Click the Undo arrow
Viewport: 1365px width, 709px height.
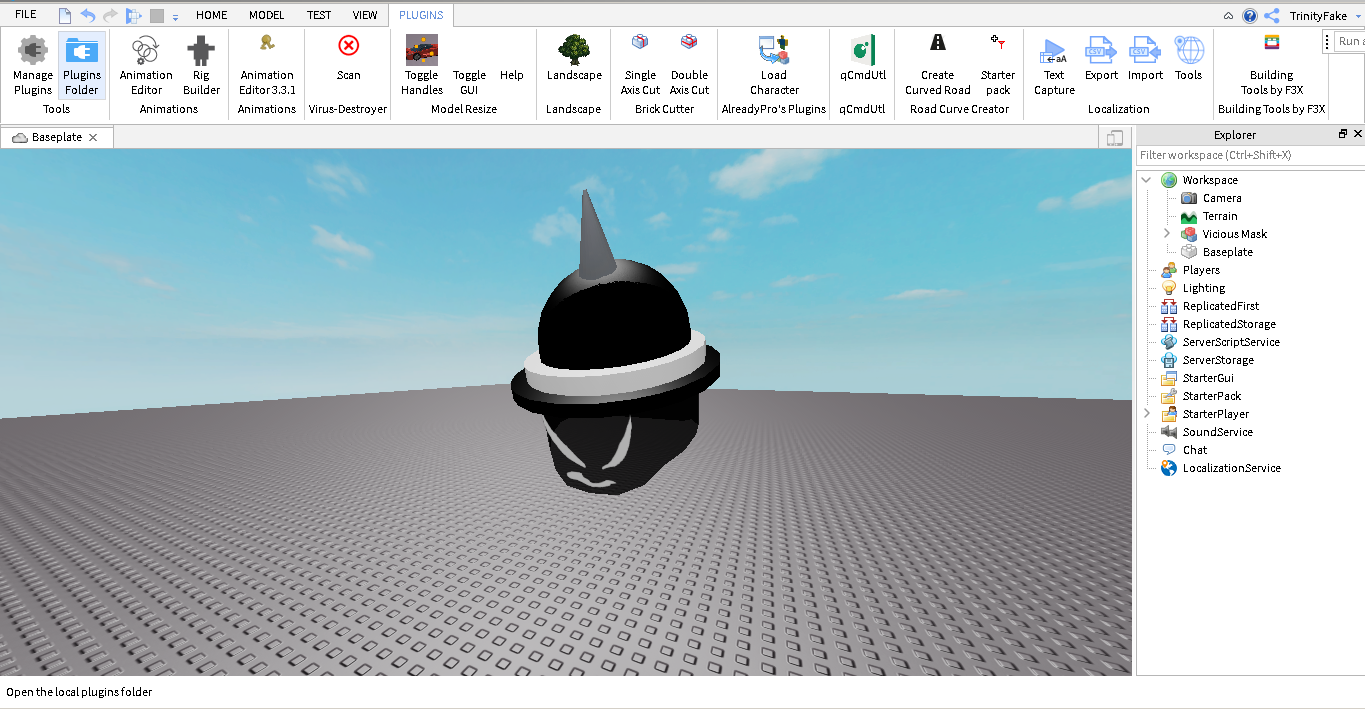(x=88, y=16)
